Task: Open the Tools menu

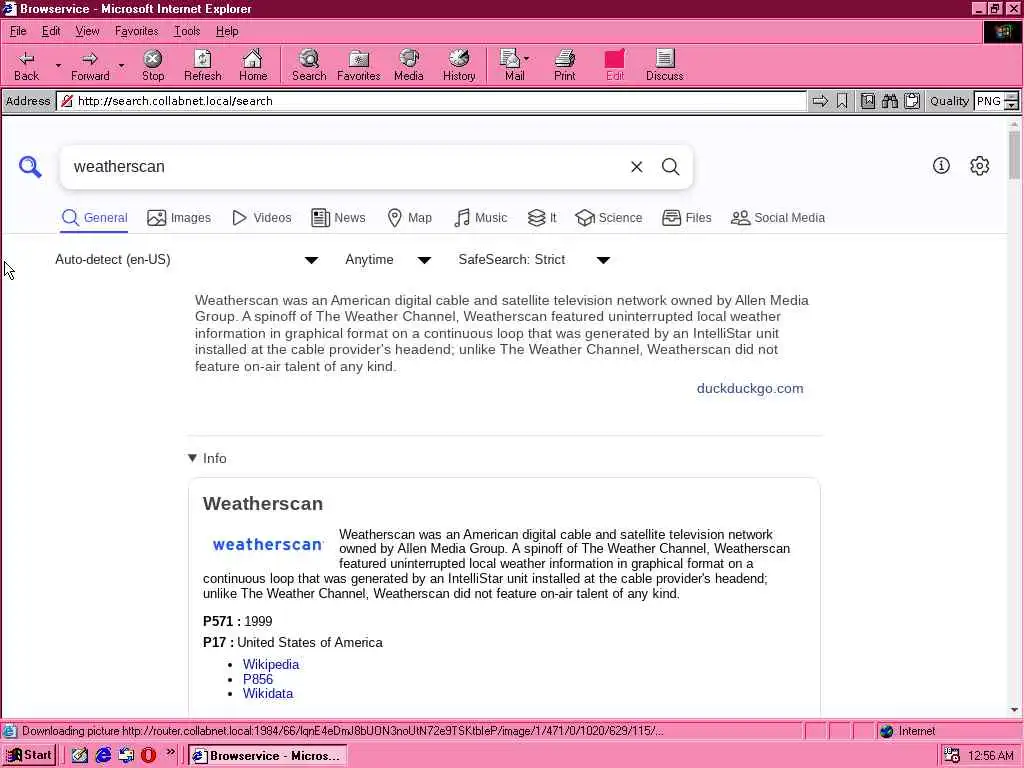Action: pyautogui.click(x=187, y=31)
